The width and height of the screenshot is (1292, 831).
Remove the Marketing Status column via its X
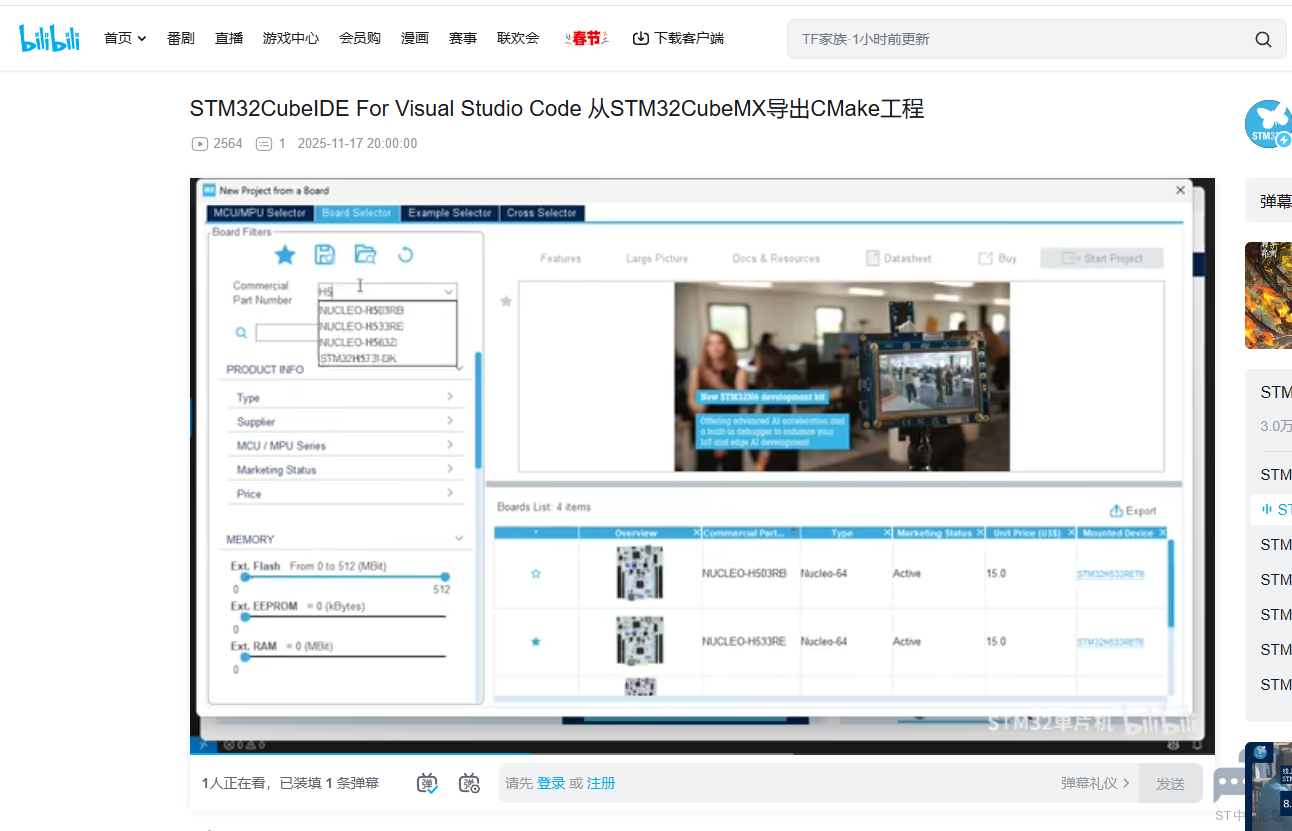pyautogui.click(x=980, y=533)
